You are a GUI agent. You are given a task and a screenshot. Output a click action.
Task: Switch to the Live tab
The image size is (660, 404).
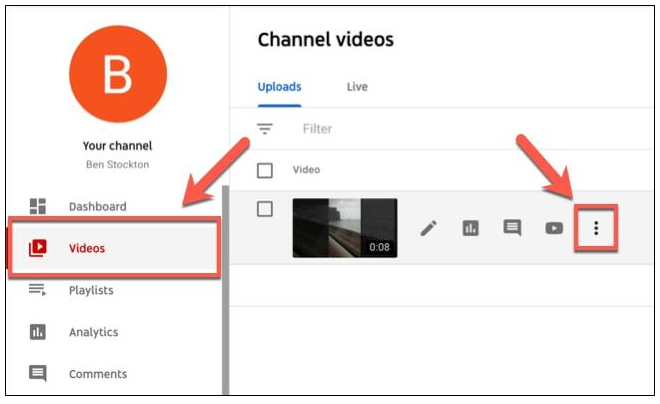[357, 87]
